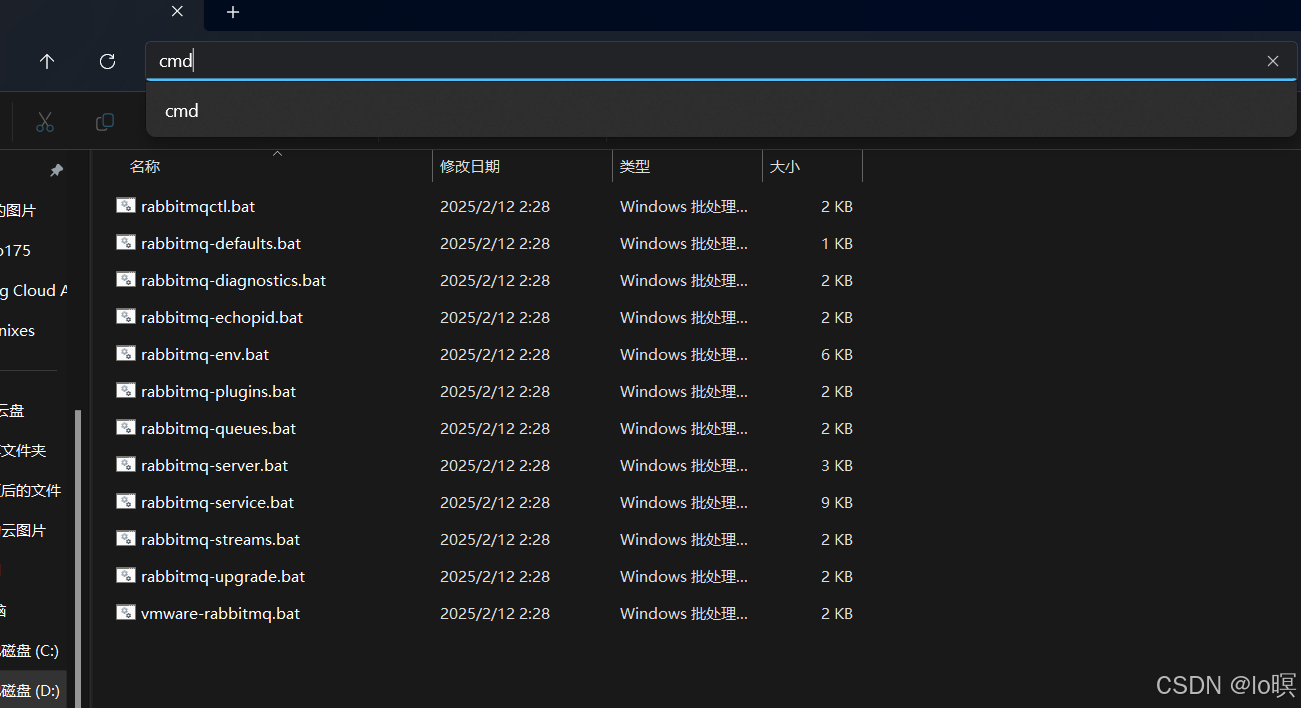Open sidebar item ending in 云图片
The image size is (1301, 708).
click(x=23, y=531)
